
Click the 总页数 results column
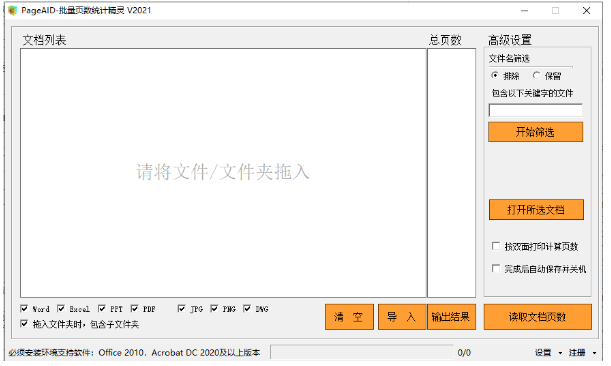(x=451, y=173)
